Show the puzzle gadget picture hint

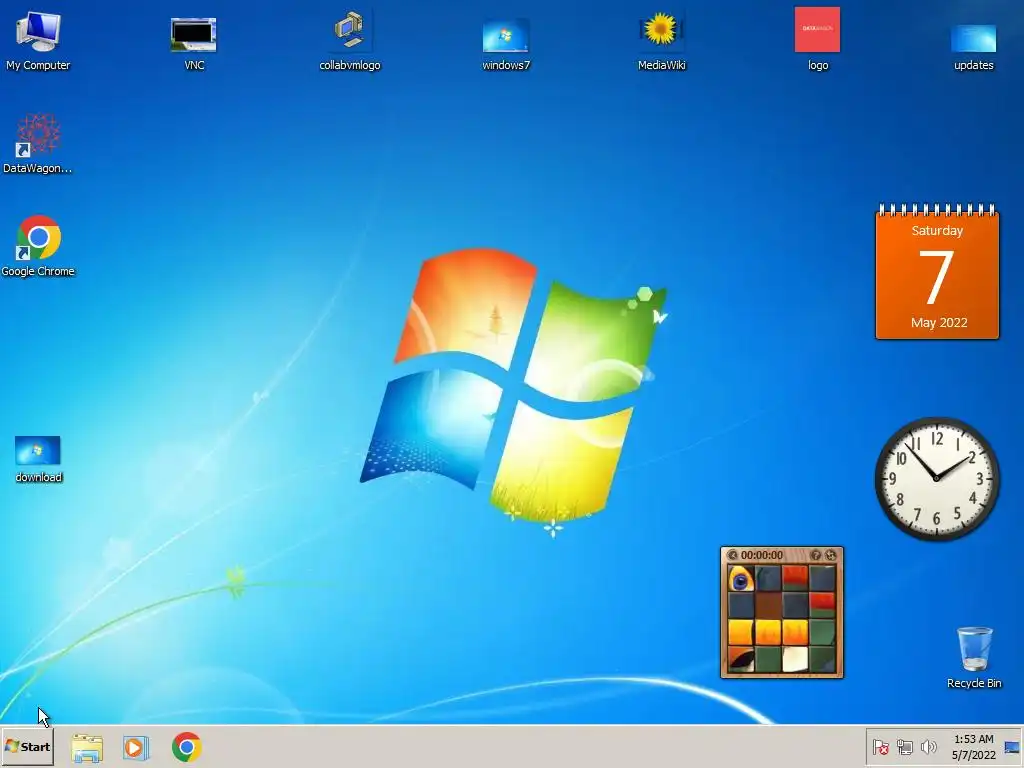pyautogui.click(x=816, y=555)
